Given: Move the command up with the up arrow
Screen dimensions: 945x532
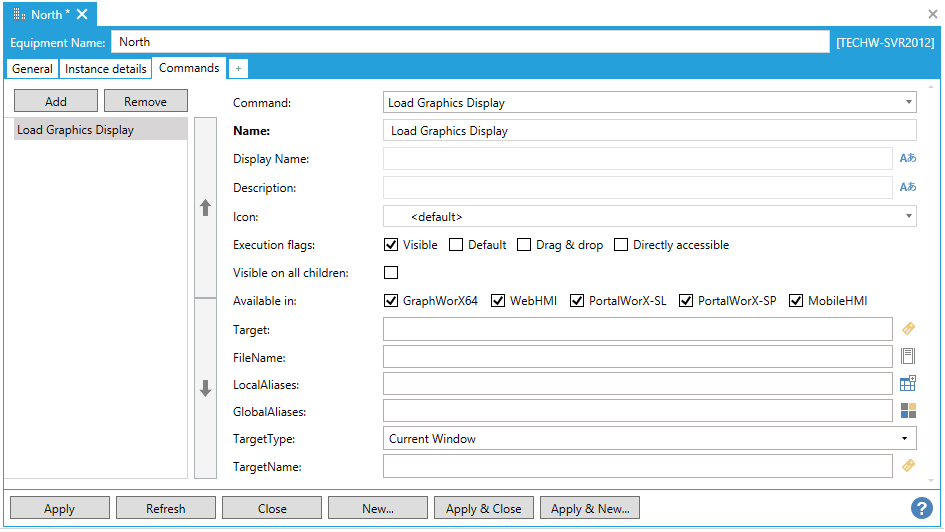Looking at the screenshot, I should [x=205, y=208].
